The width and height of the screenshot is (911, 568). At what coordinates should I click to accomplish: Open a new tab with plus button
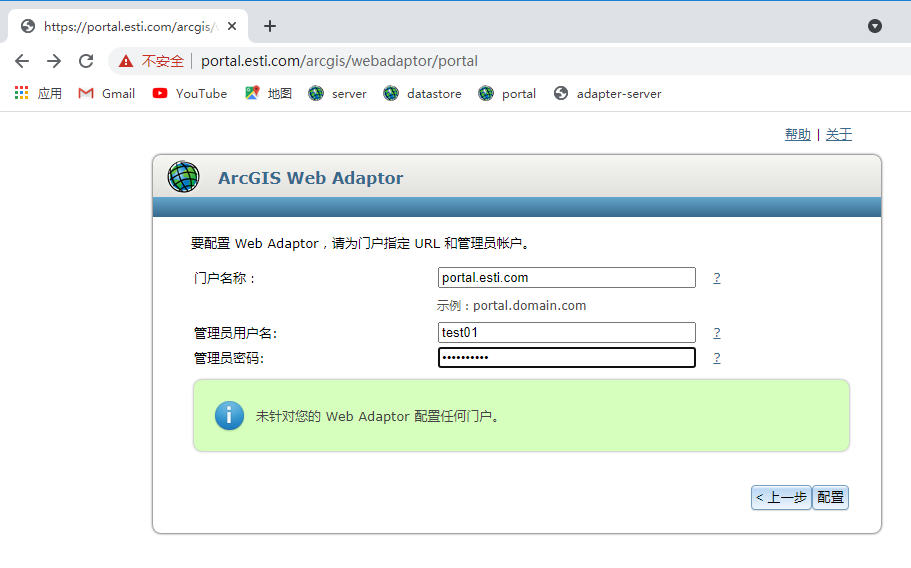pos(270,26)
